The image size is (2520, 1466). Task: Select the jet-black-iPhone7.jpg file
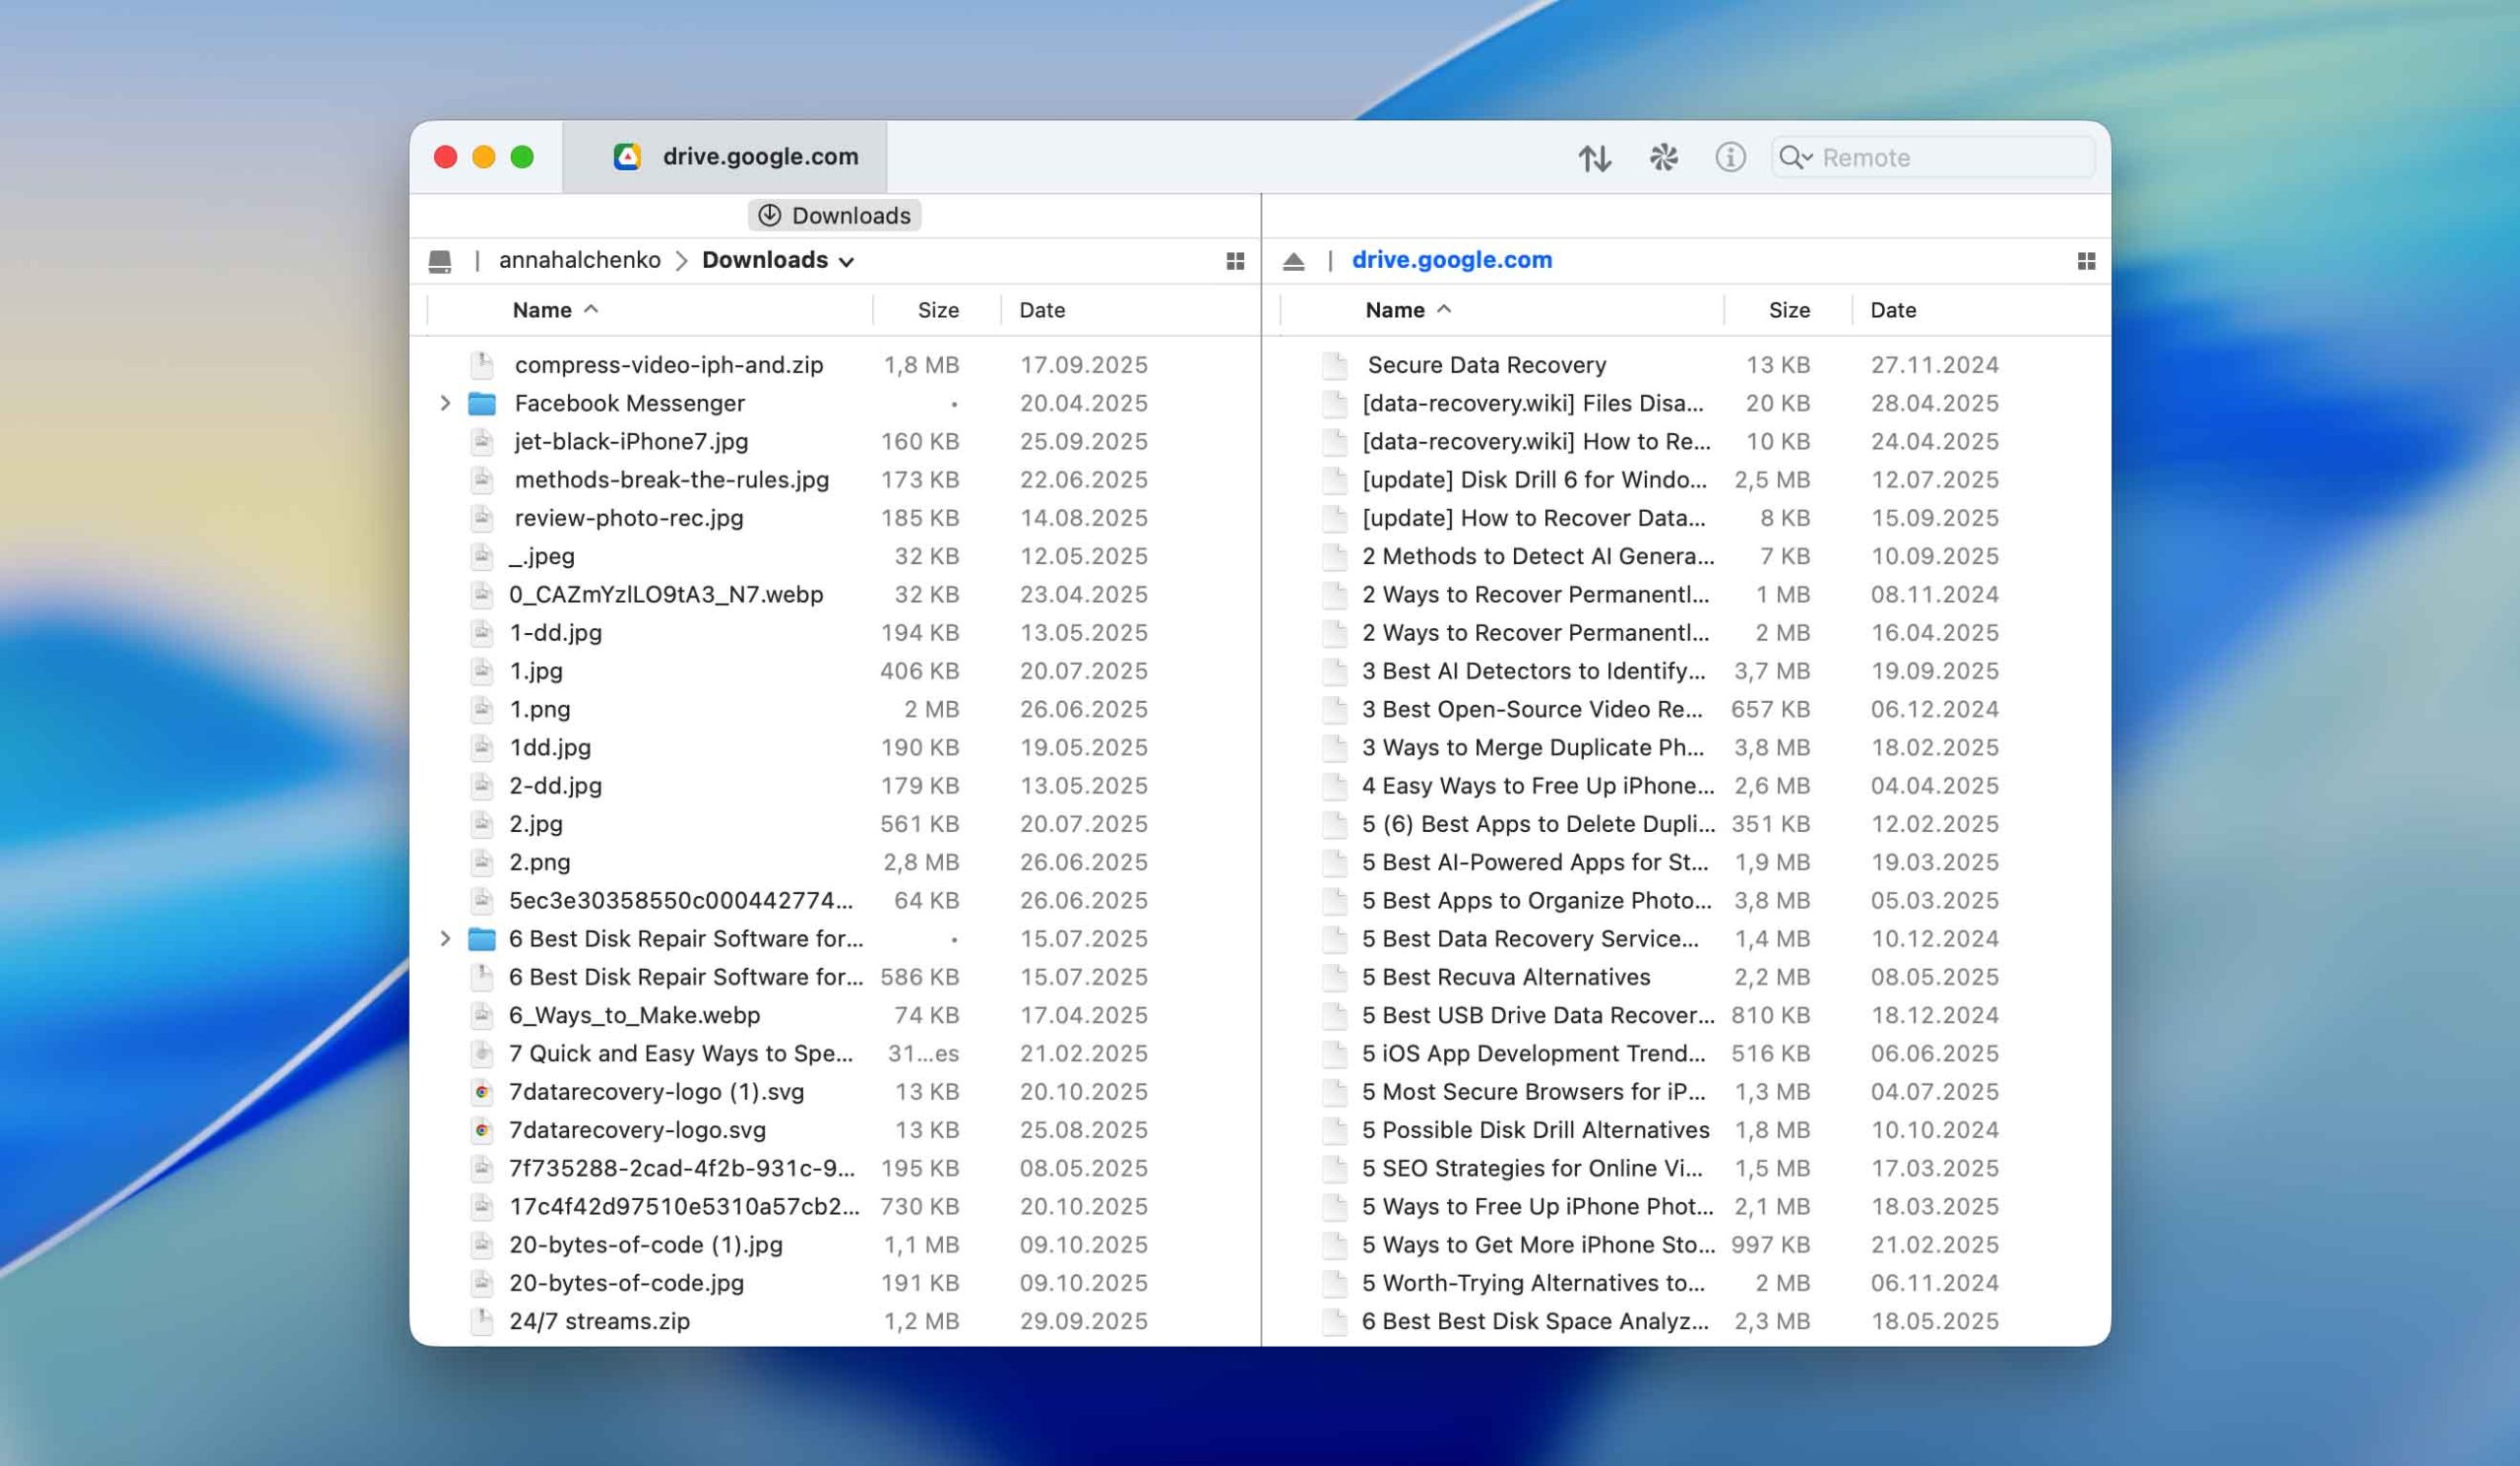coord(630,442)
